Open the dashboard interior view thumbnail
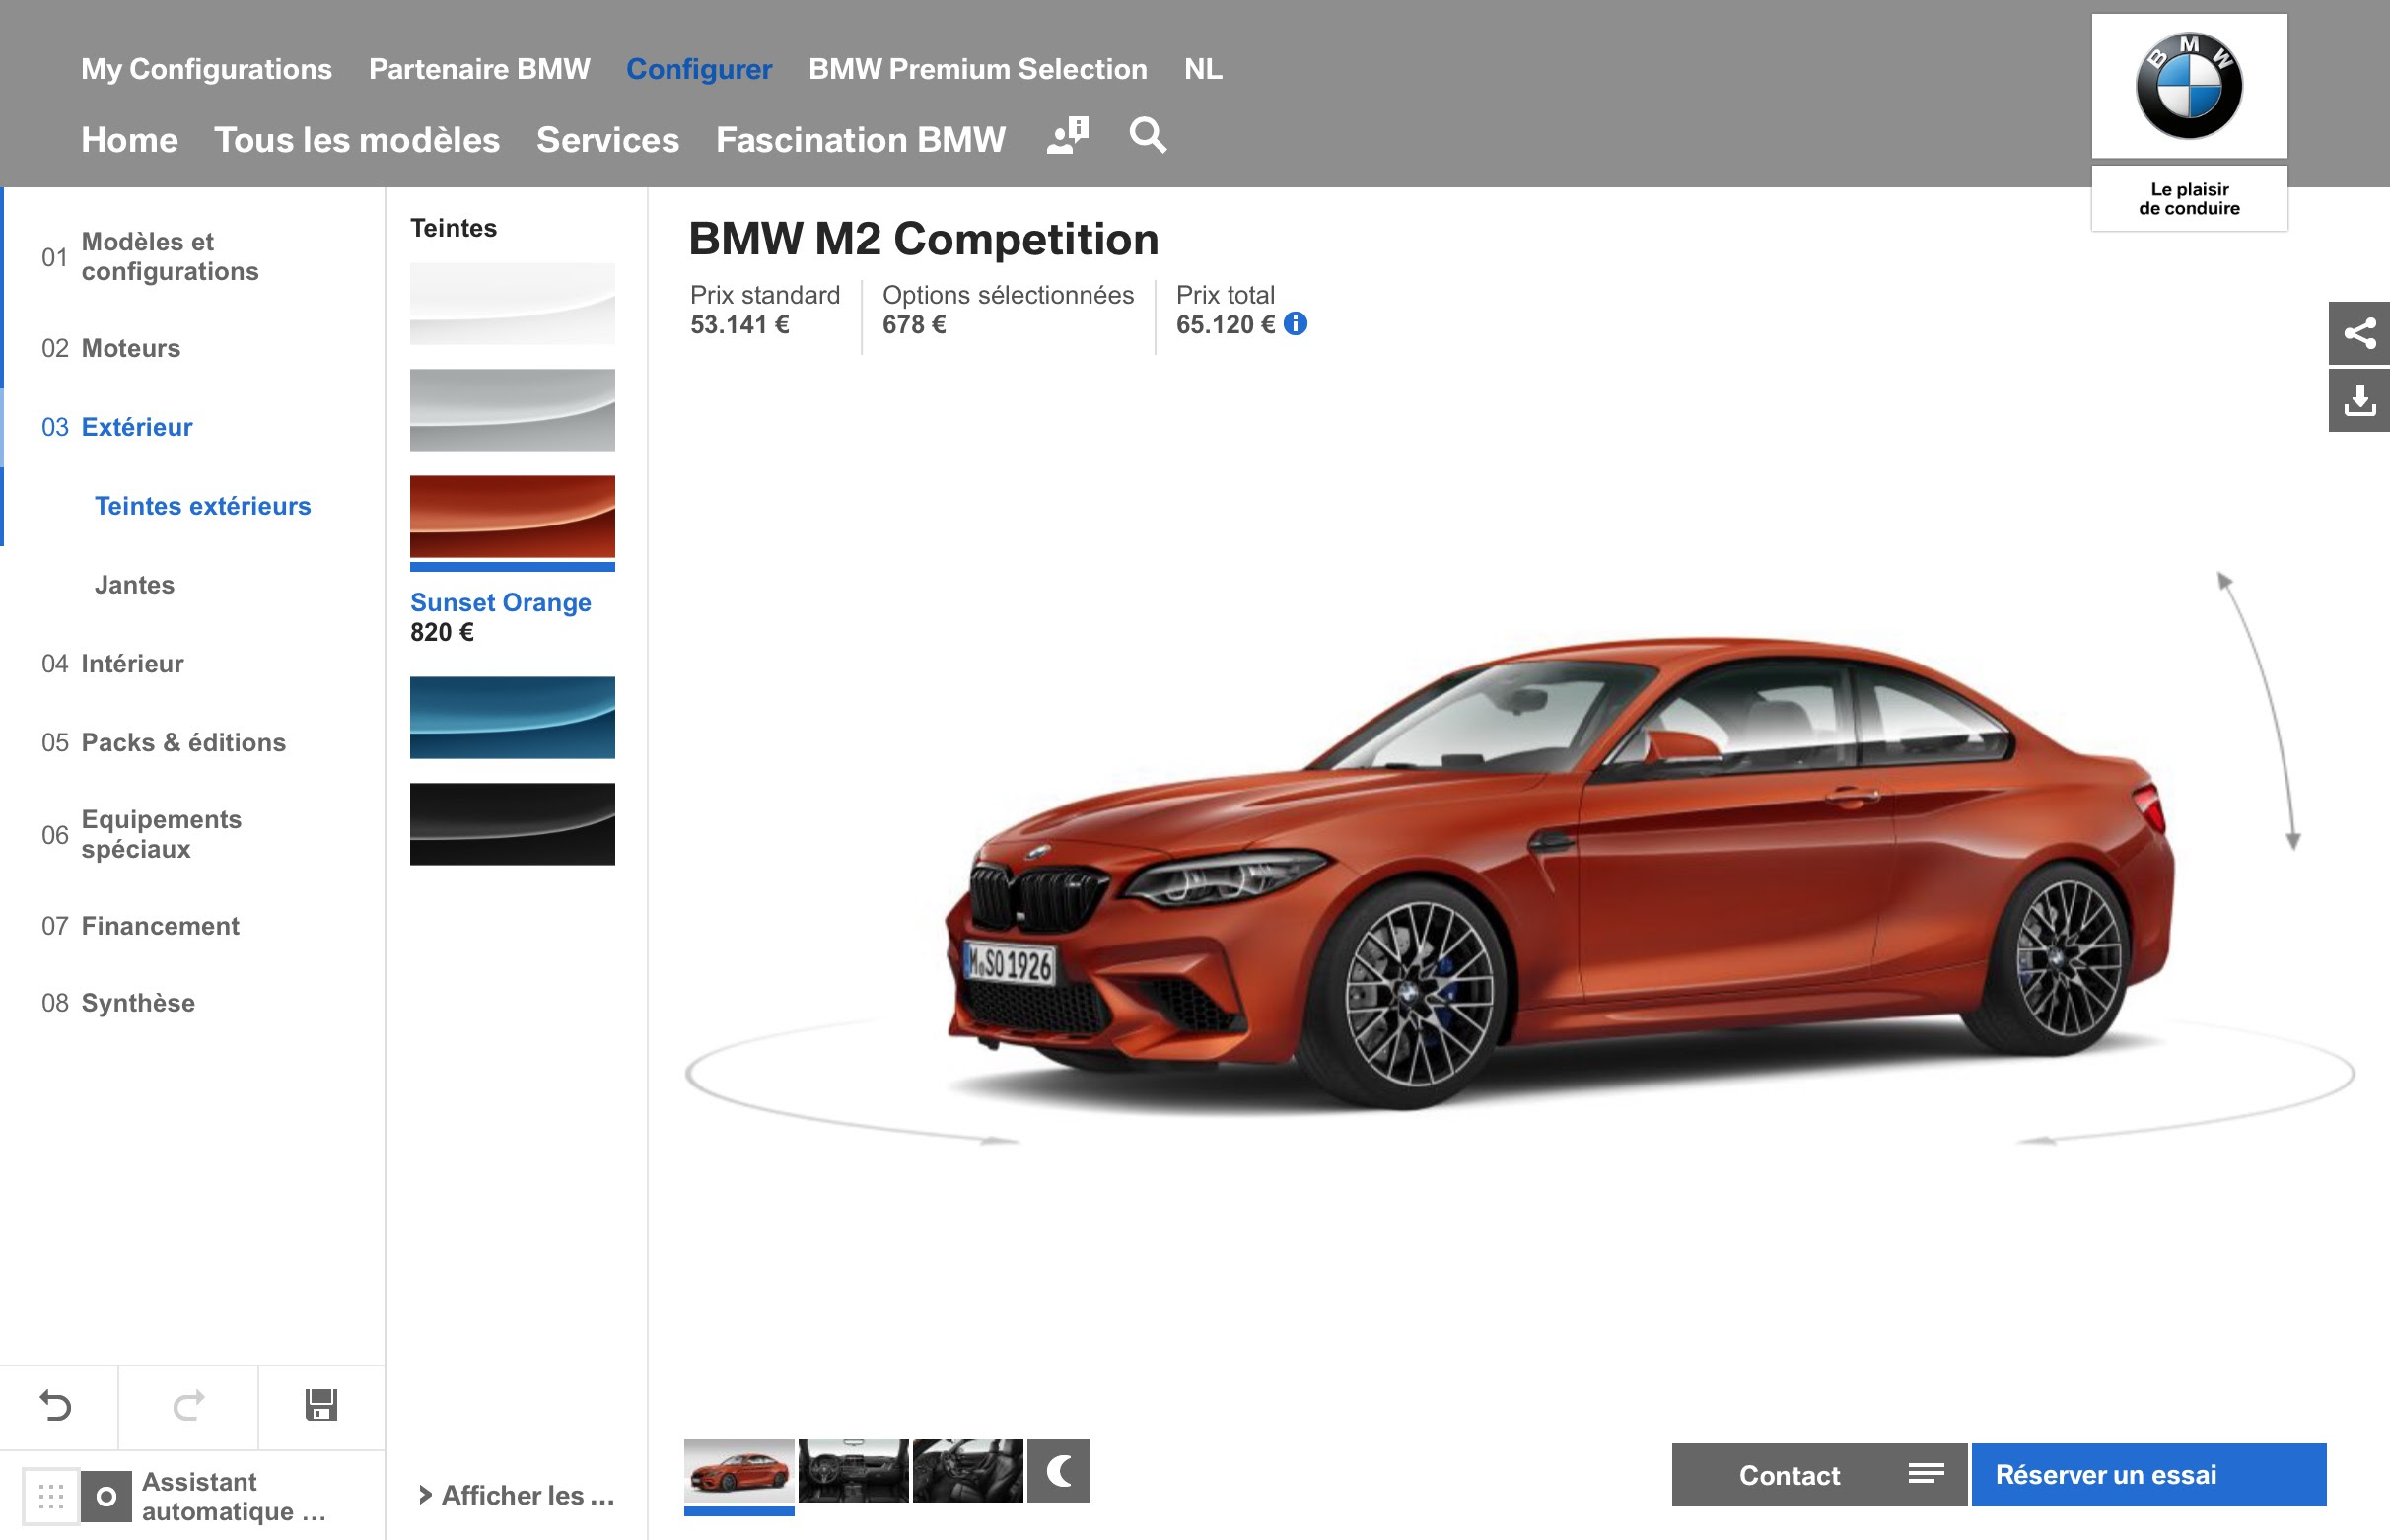This screenshot has height=1540, width=2390. [853, 1471]
